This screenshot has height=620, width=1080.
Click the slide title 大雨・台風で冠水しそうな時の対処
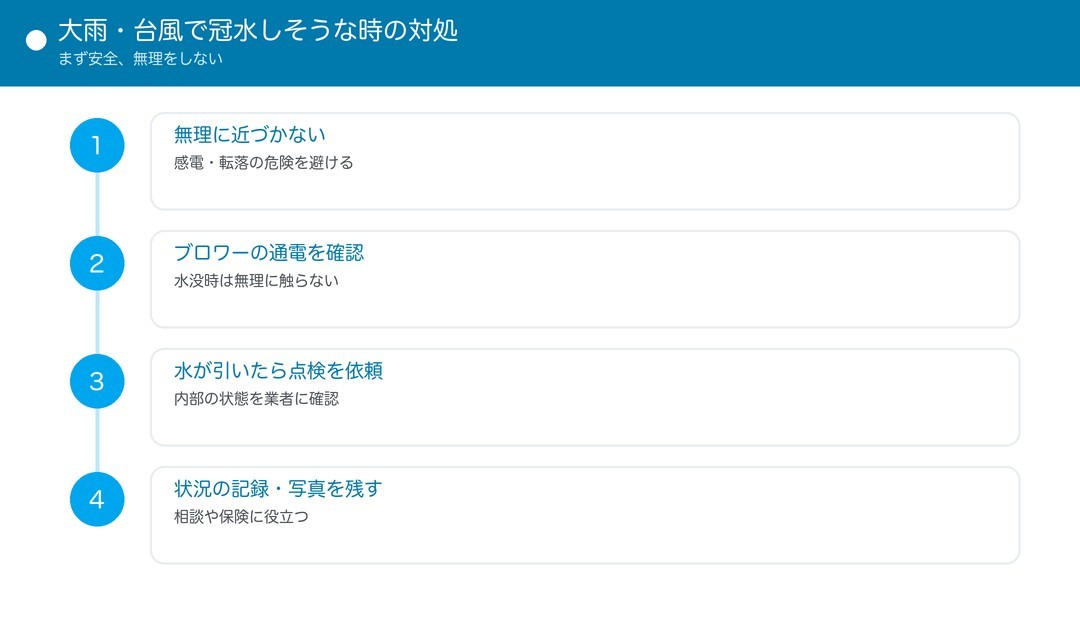pos(258,30)
